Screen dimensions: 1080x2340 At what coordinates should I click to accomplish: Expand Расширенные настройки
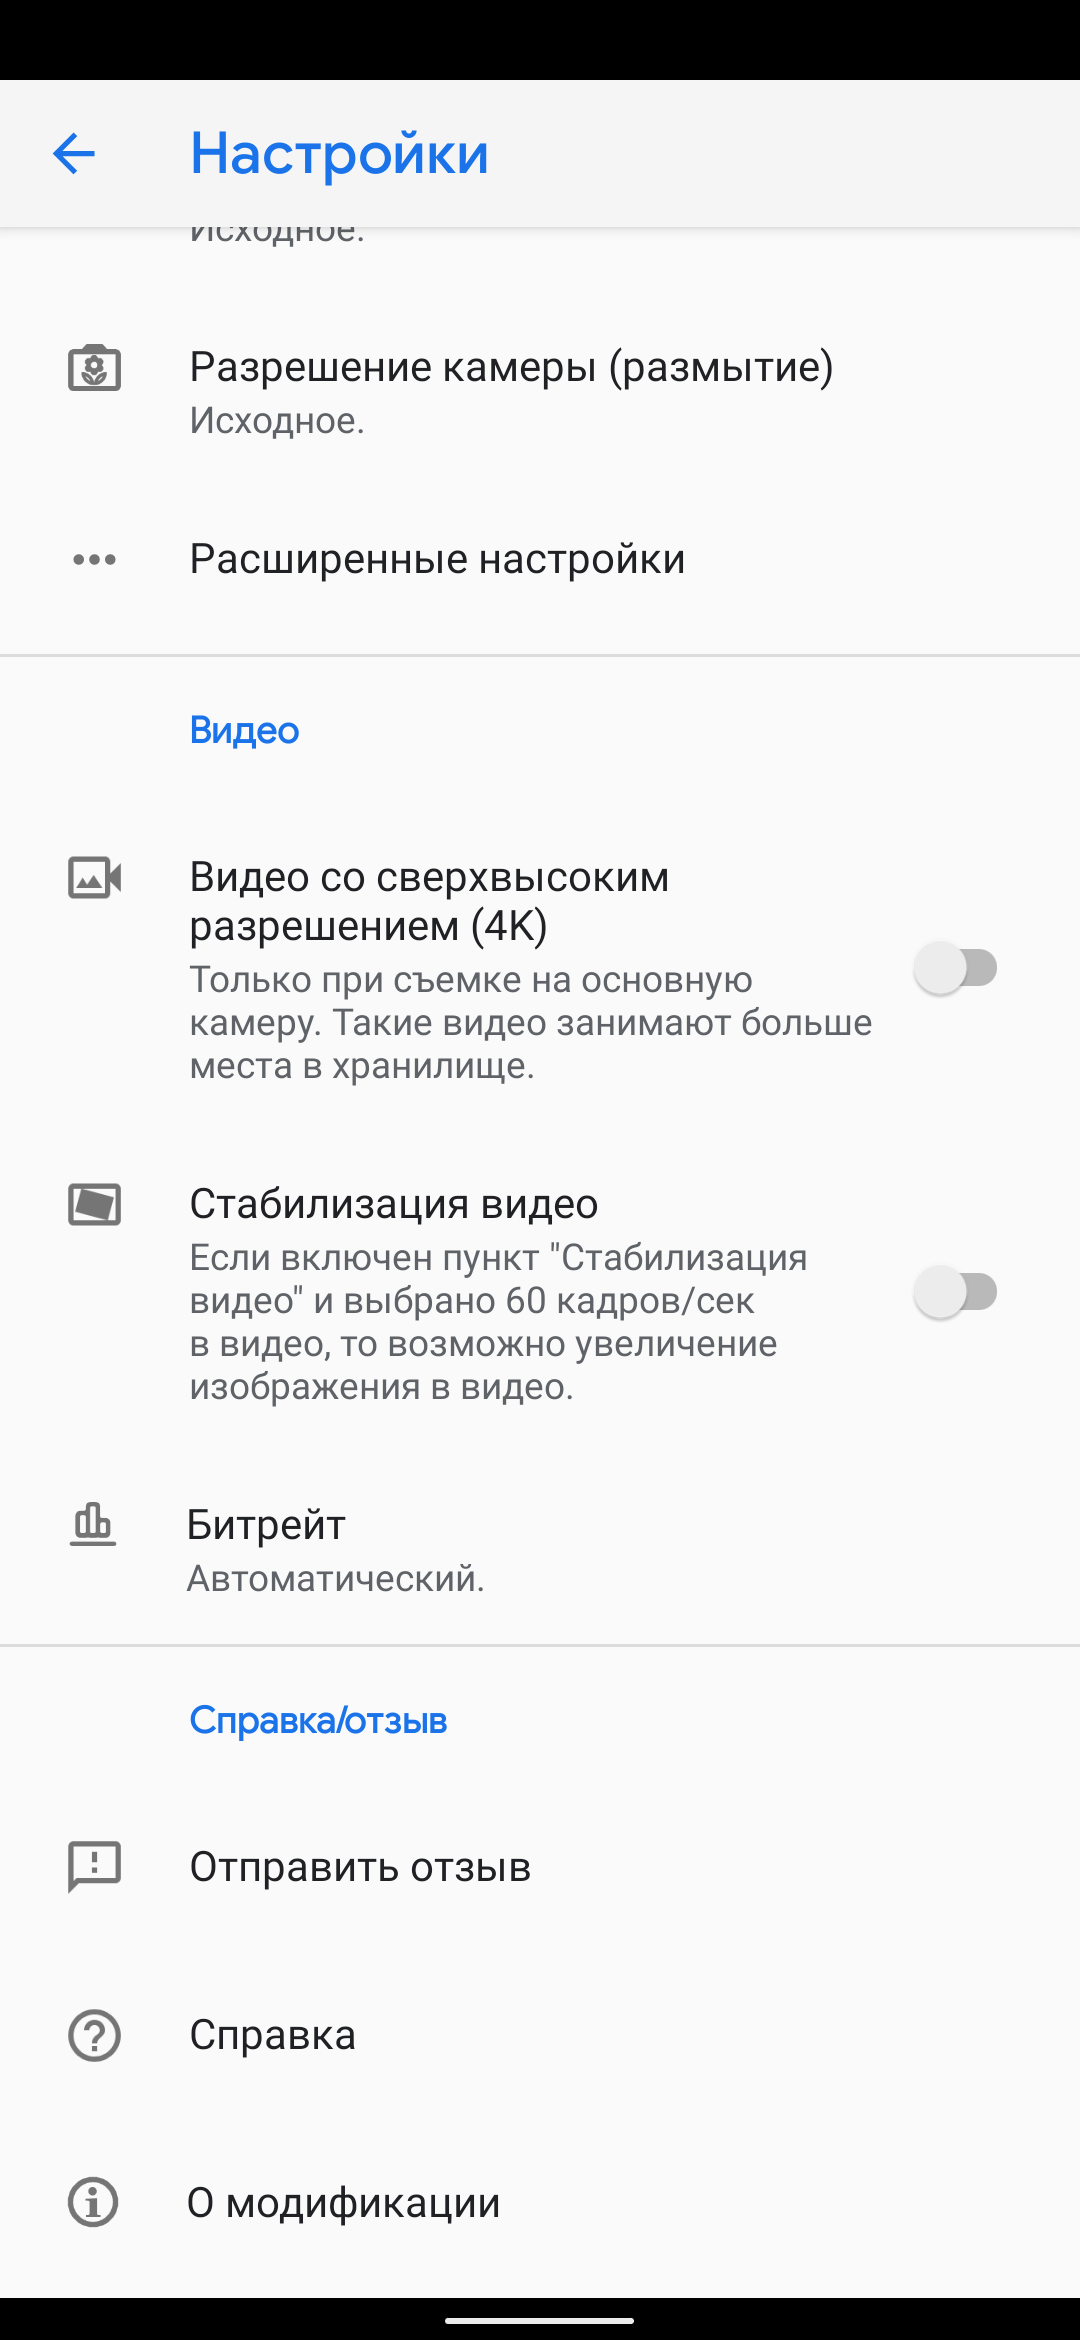[x=437, y=559]
